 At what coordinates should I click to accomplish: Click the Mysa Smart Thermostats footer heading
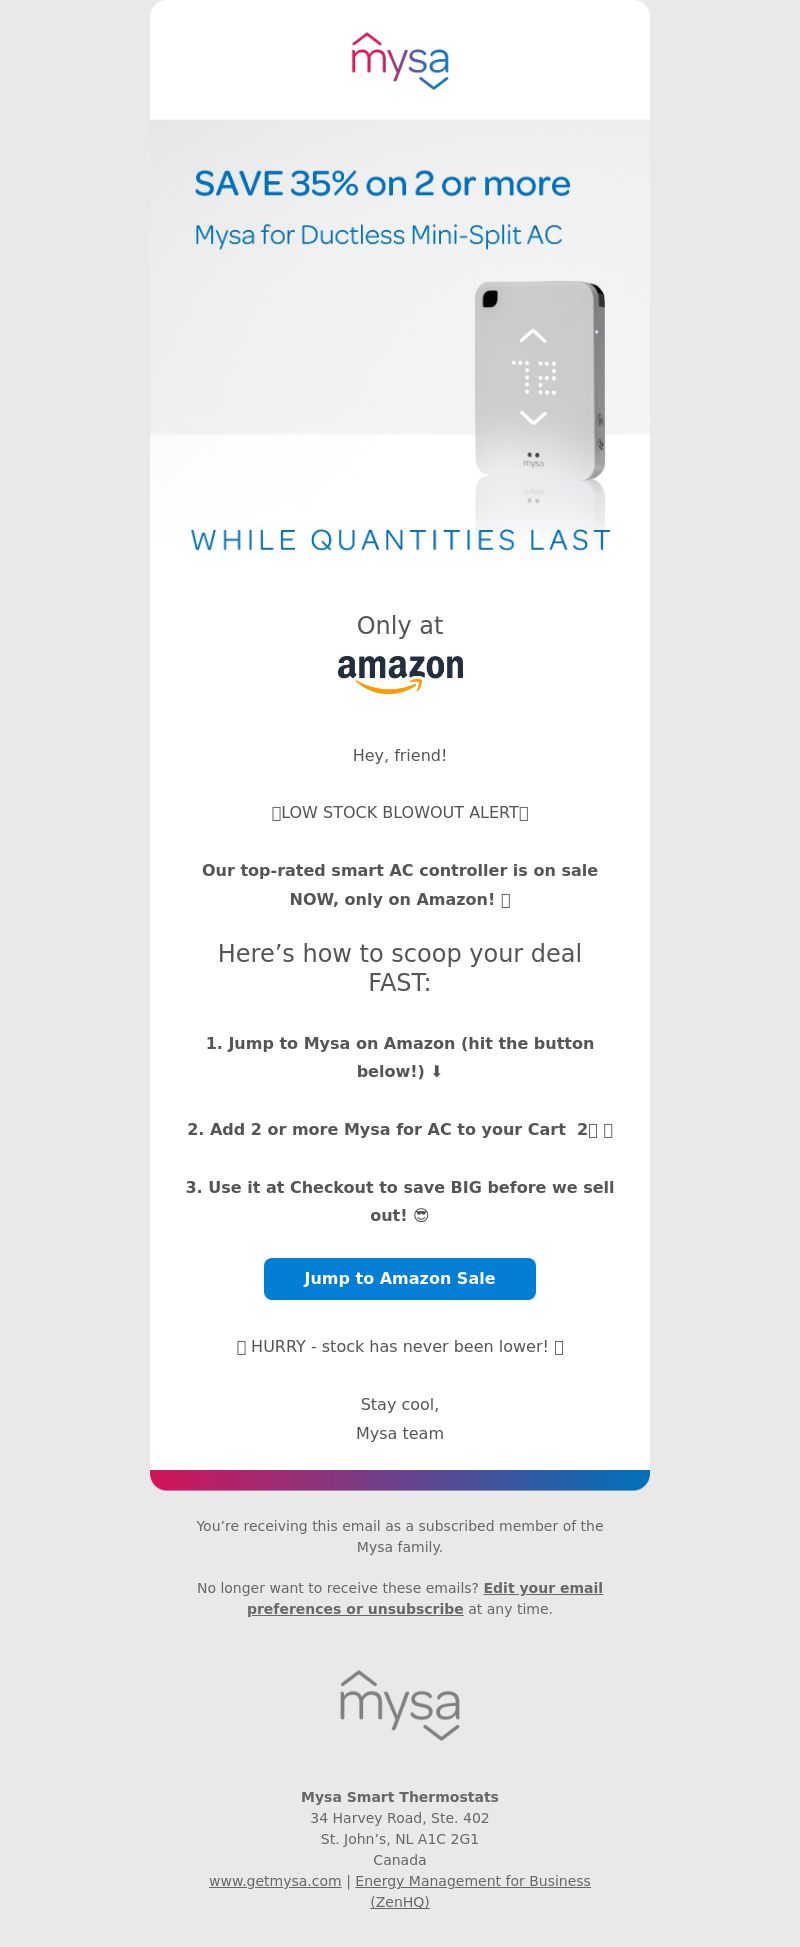(400, 1797)
